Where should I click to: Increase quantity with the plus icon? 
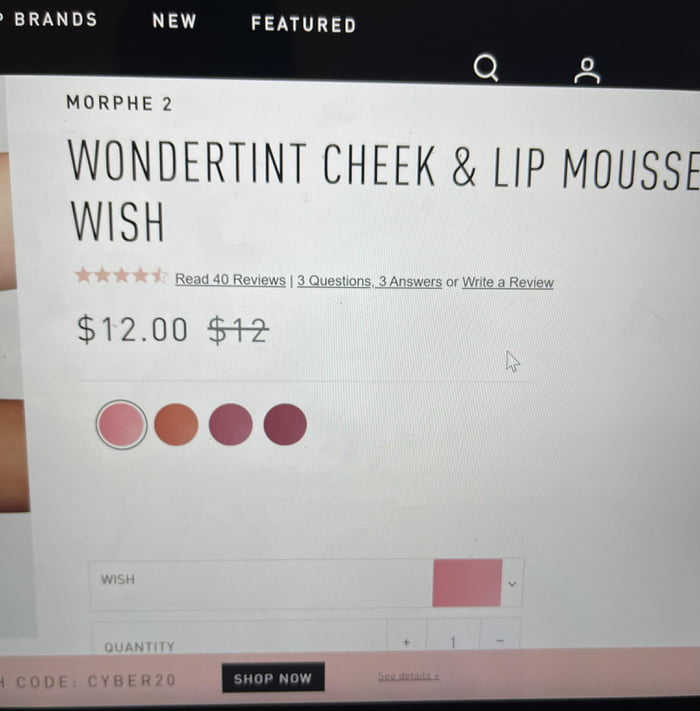click(x=406, y=642)
